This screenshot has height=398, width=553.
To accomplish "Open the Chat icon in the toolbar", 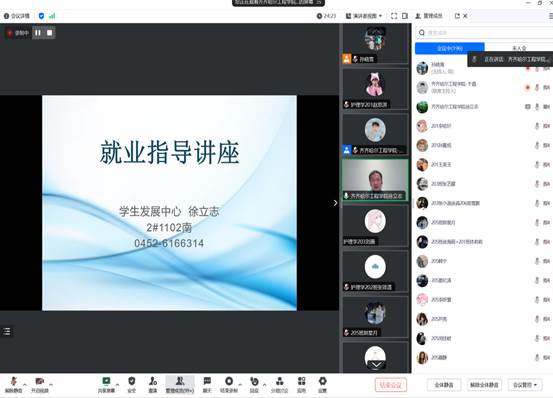I will [x=207, y=385].
